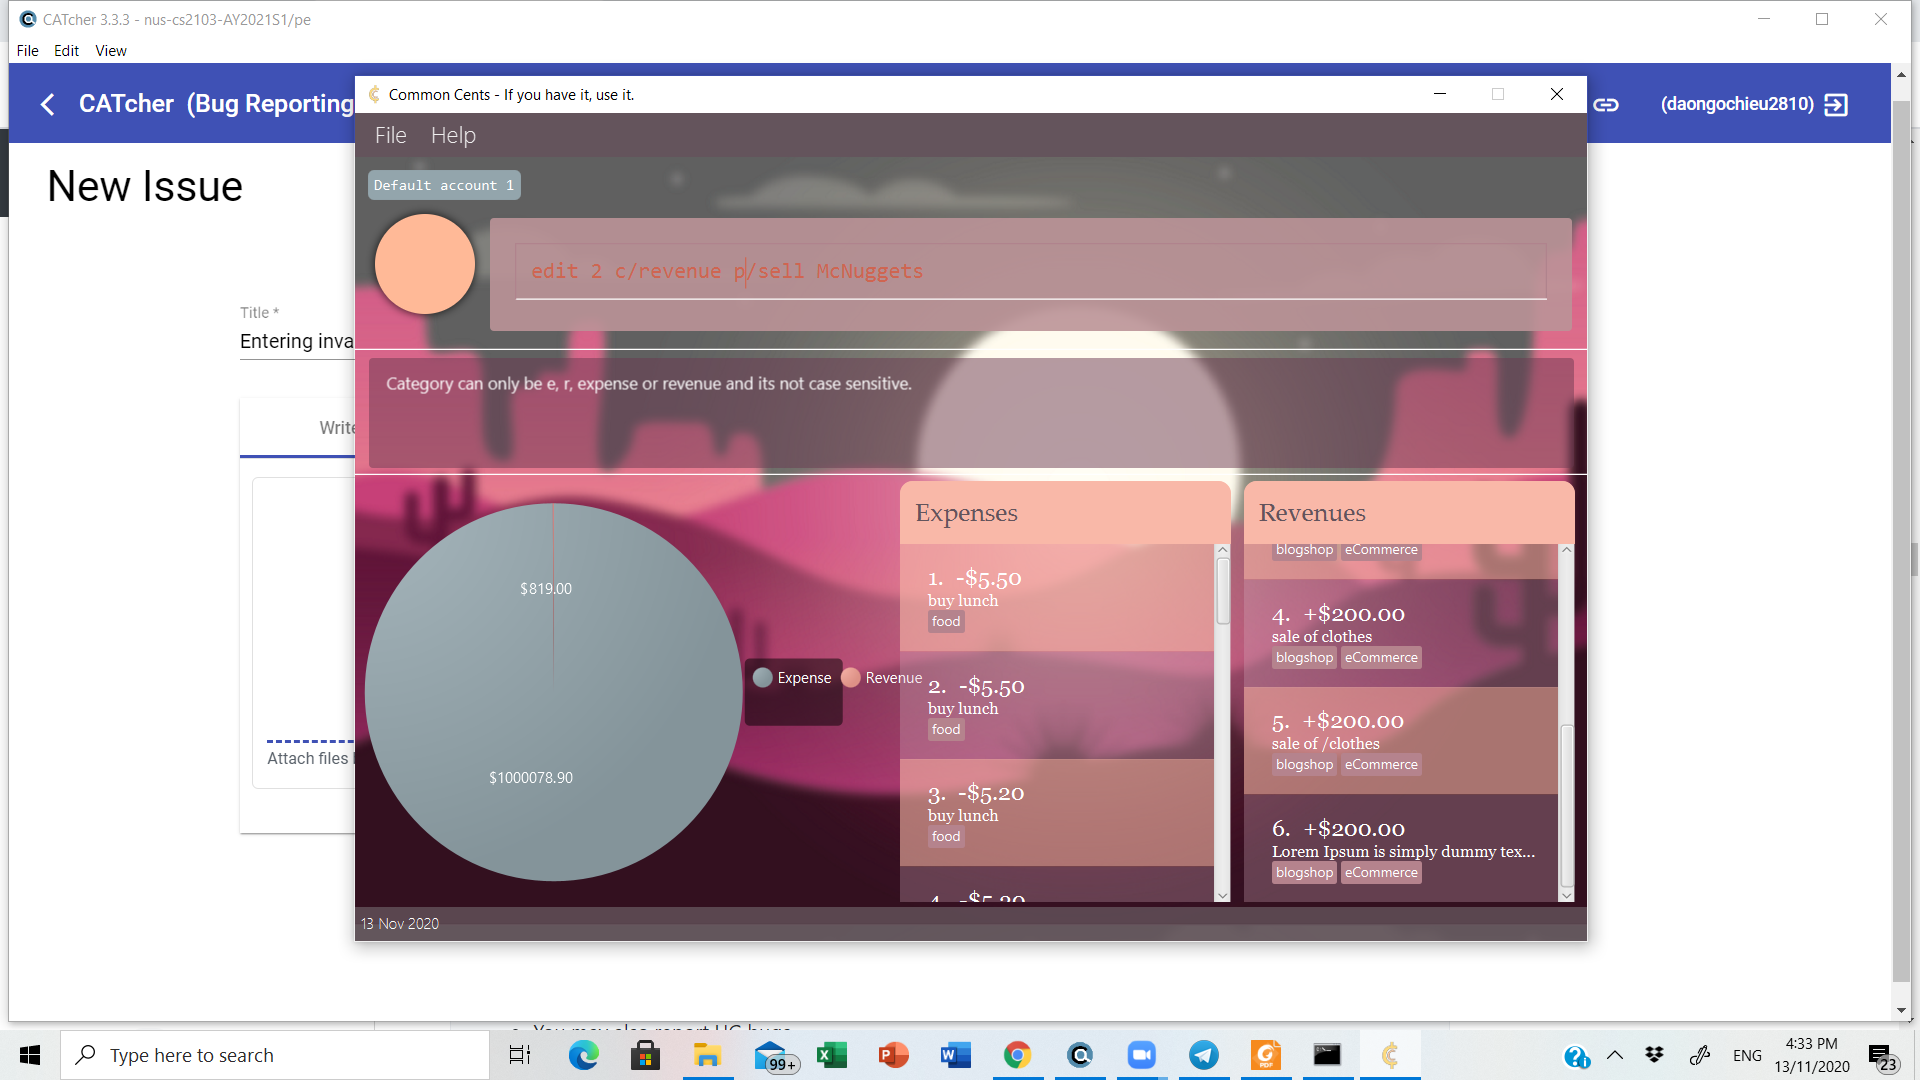The height and width of the screenshot is (1080, 1920).
Task: Show hidden system tray icons chevron
Action: click(x=1615, y=1055)
